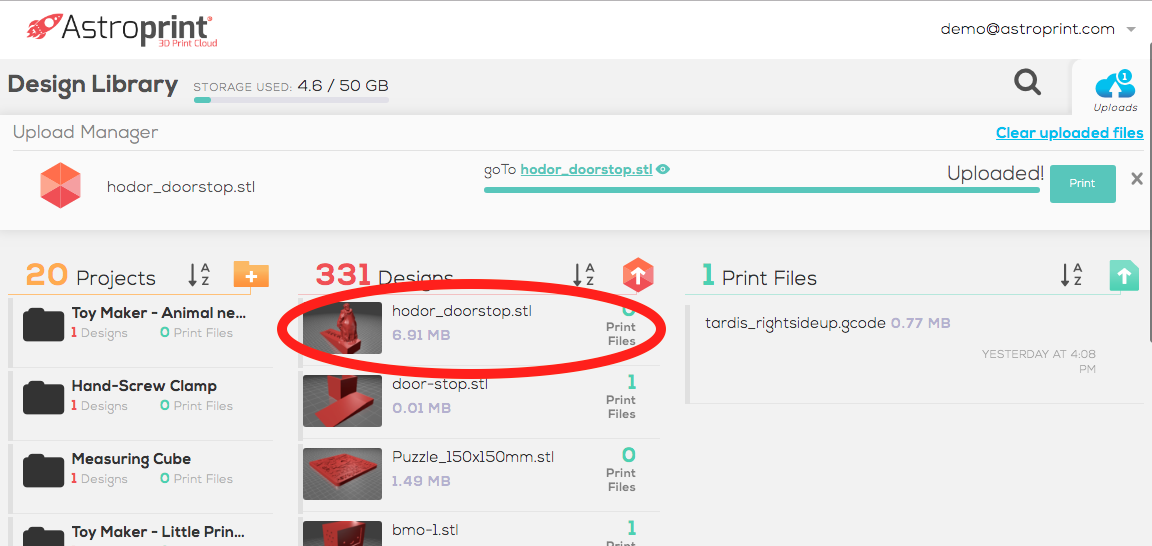Click the storage used progress bar

pyautogui.click(x=291, y=100)
